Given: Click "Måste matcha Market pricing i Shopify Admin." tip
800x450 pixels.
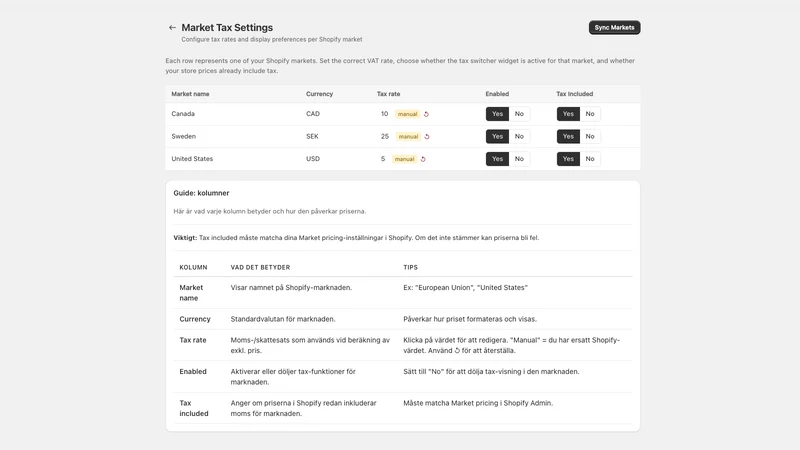Looking at the screenshot, I should tap(478, 403).
